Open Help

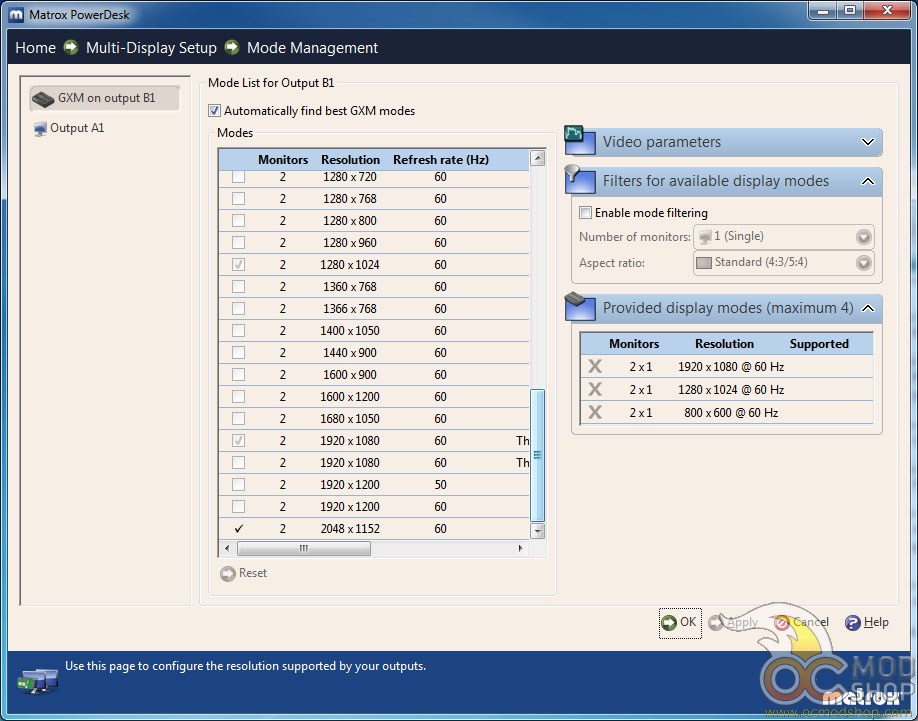[867, 623]
